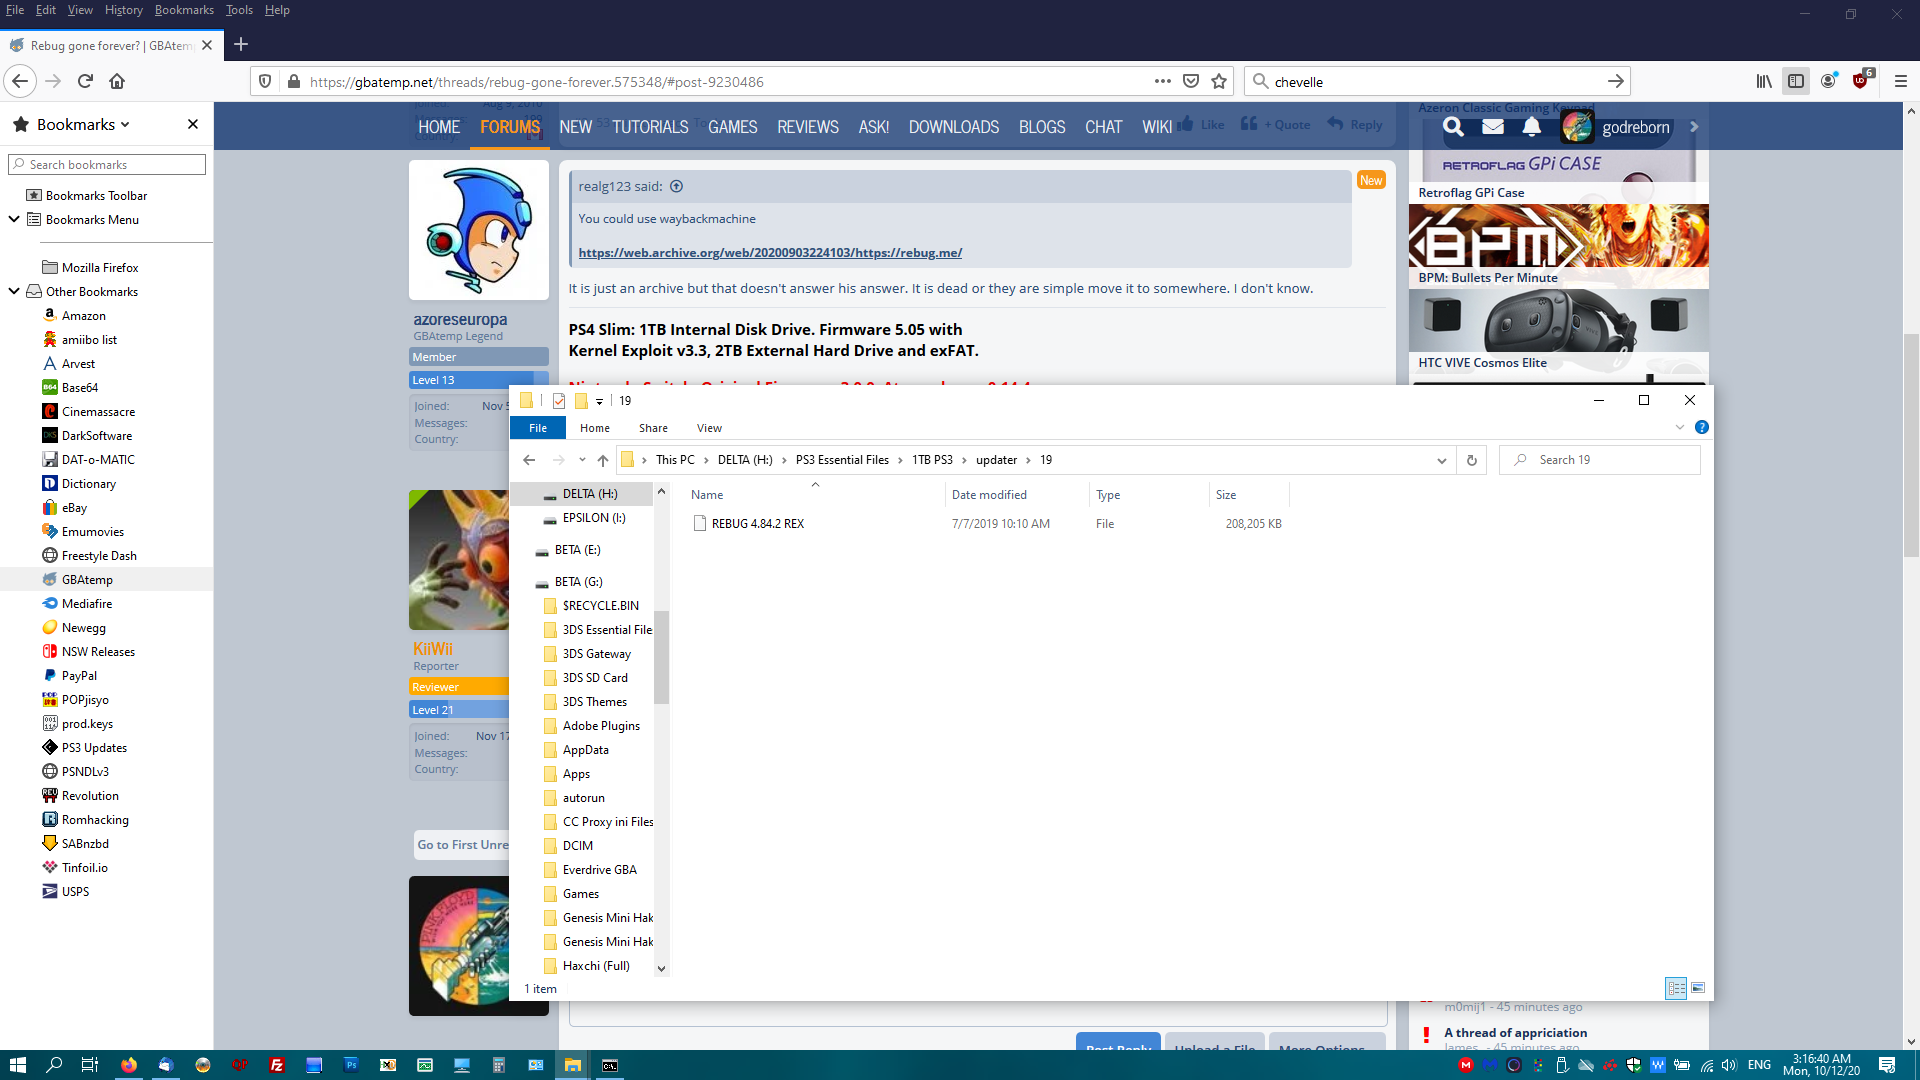This screenshot has width=1920, height=1080.
Task: Open FileZilla from the taskbar
Action: click(x=277, y=1065)
